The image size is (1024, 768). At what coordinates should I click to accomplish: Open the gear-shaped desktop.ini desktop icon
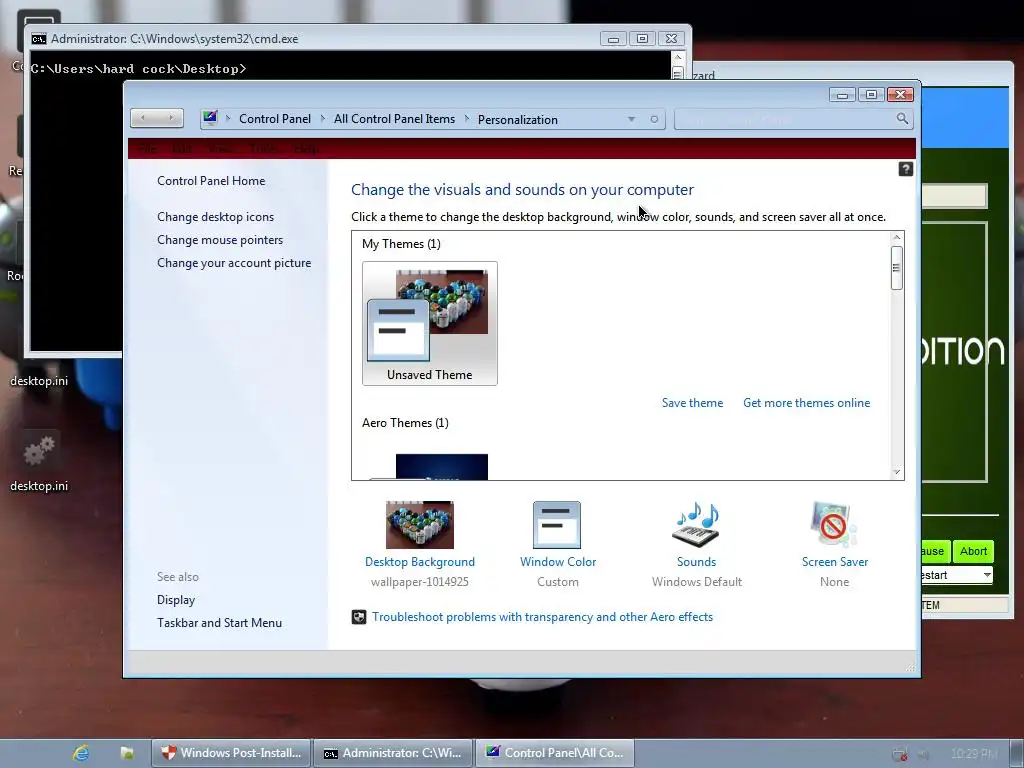pyautogui.click(x=39, y=452)
